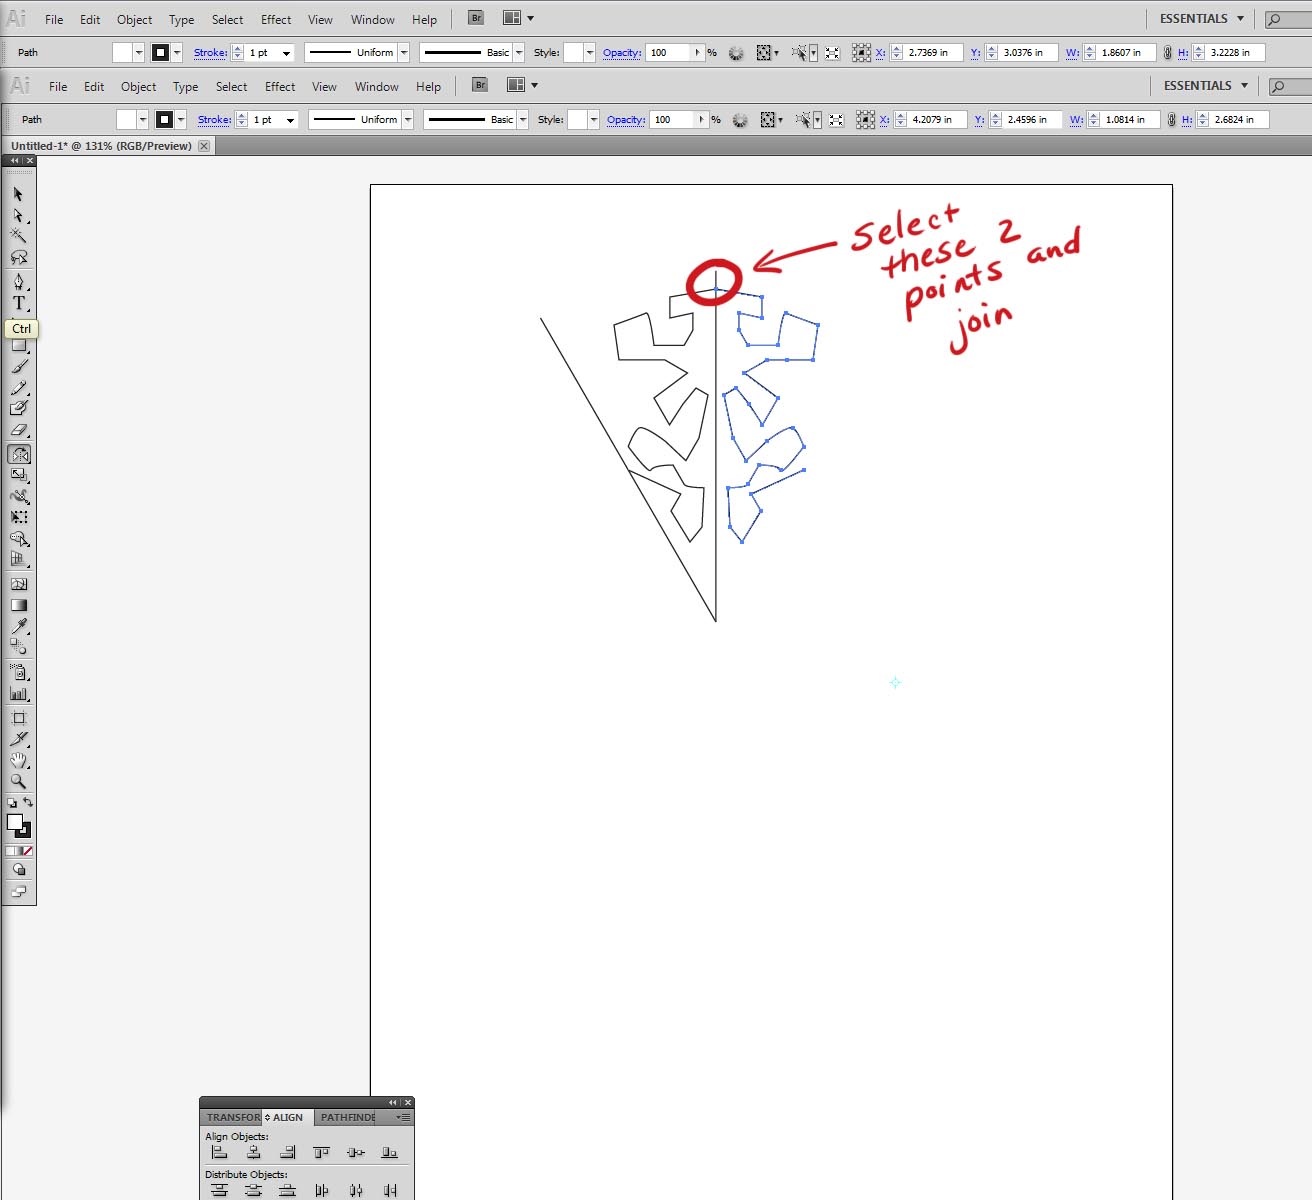Select the Hand tool
The width and height of the screenshot is (1312, 1200).
click(x=18, y=761)
